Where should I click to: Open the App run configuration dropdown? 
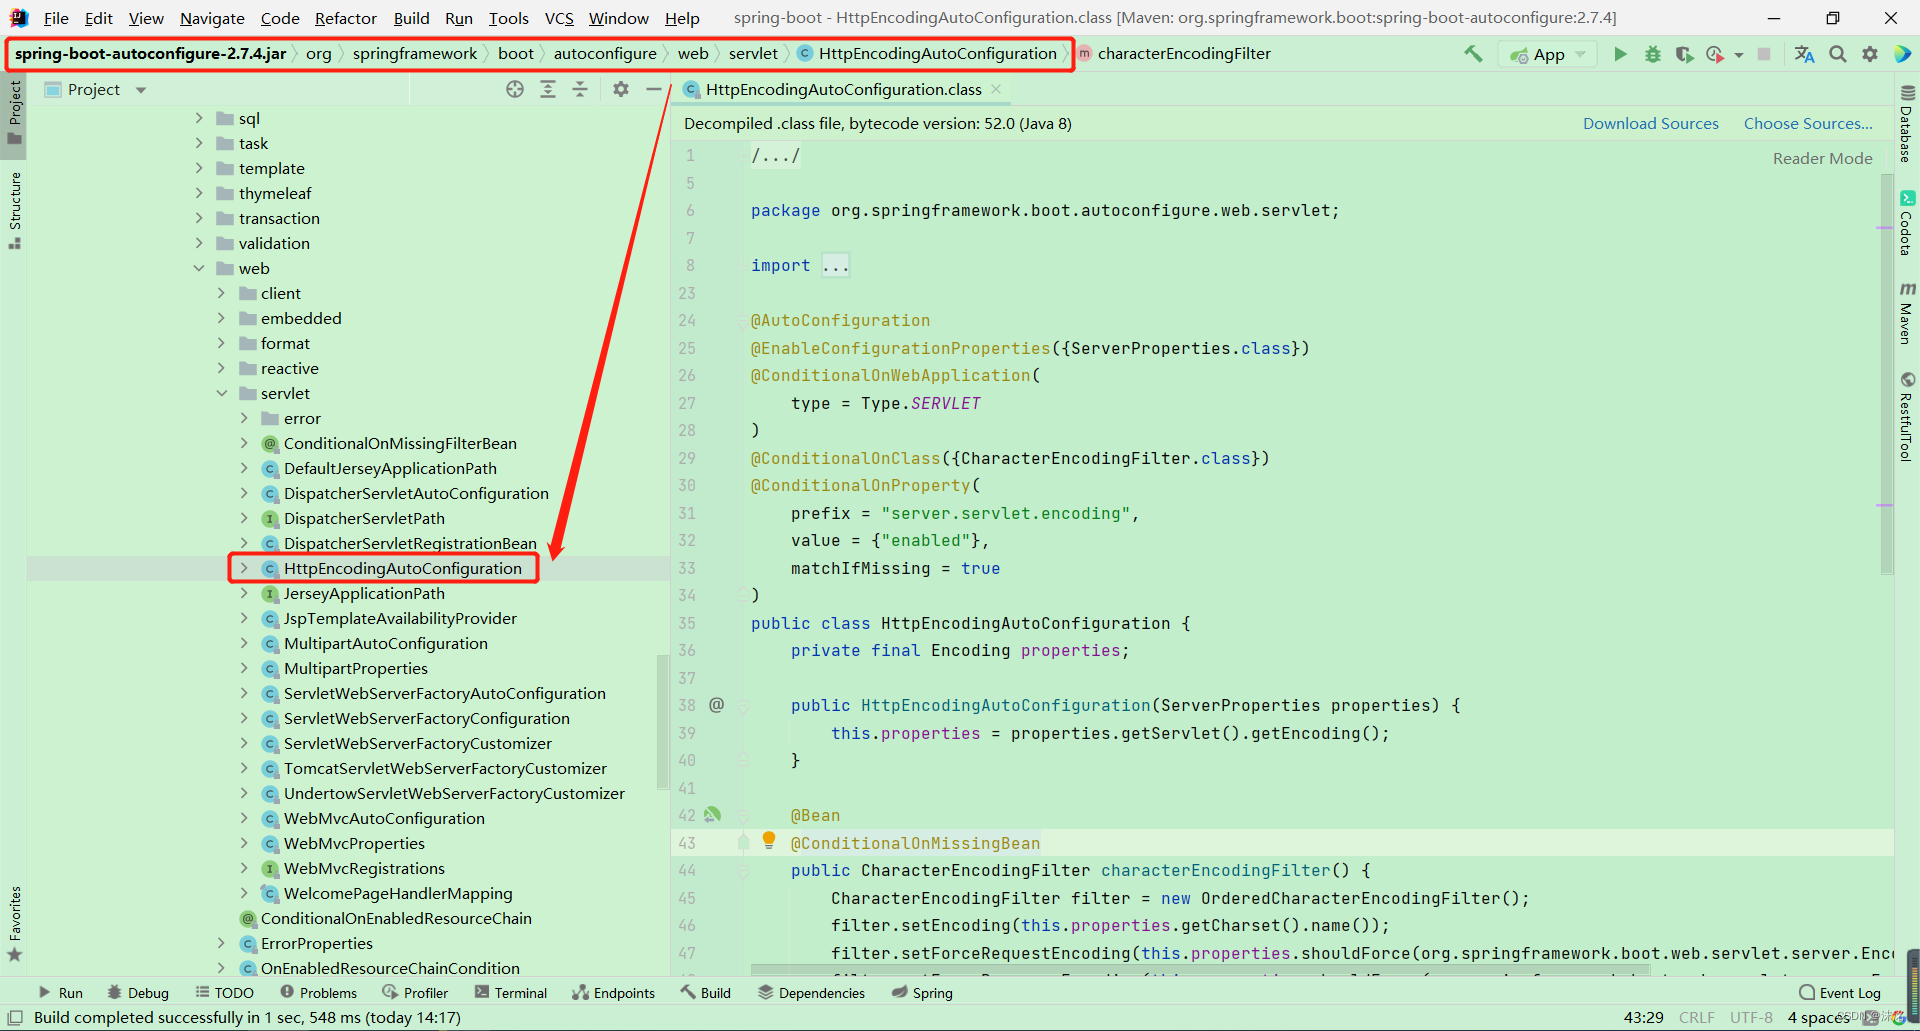tap(1578, 54)
